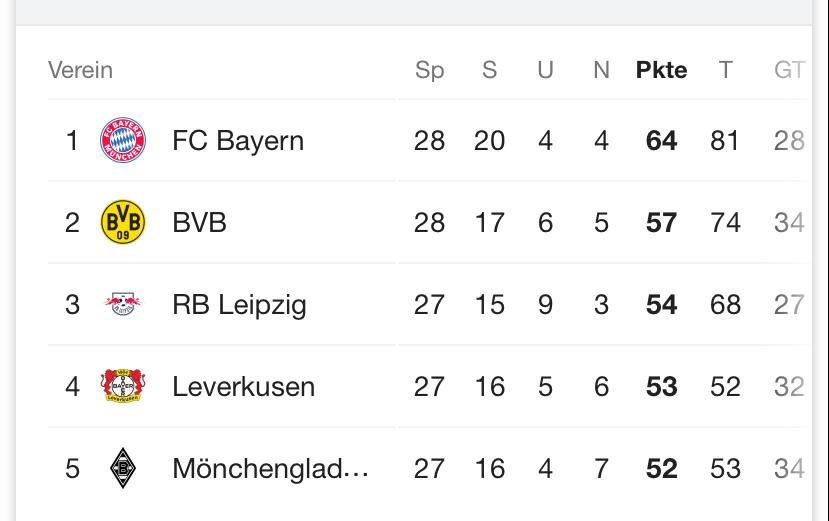Click the T goals column header

tap(725, 70)
